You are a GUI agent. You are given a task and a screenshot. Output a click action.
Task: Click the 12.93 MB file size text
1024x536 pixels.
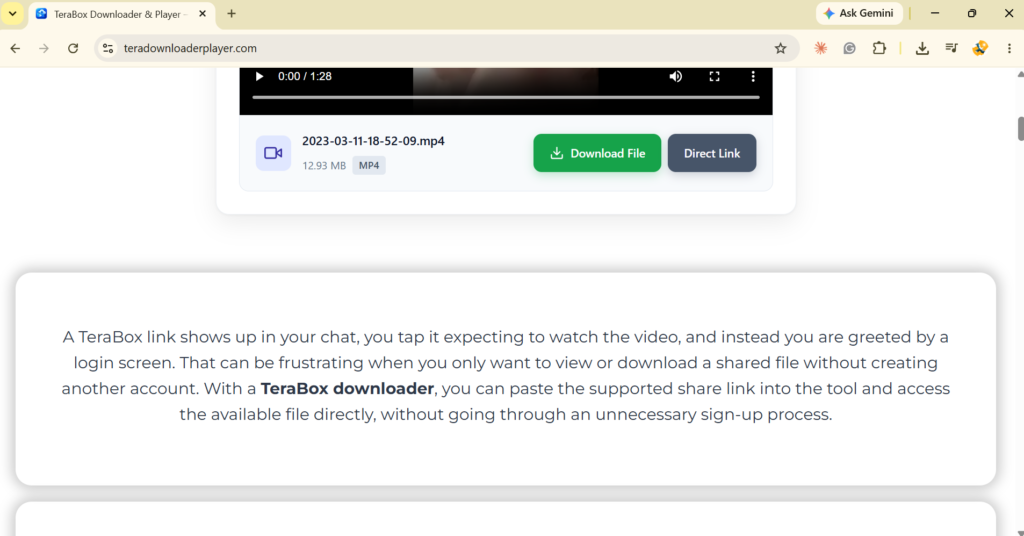(324, 166)
